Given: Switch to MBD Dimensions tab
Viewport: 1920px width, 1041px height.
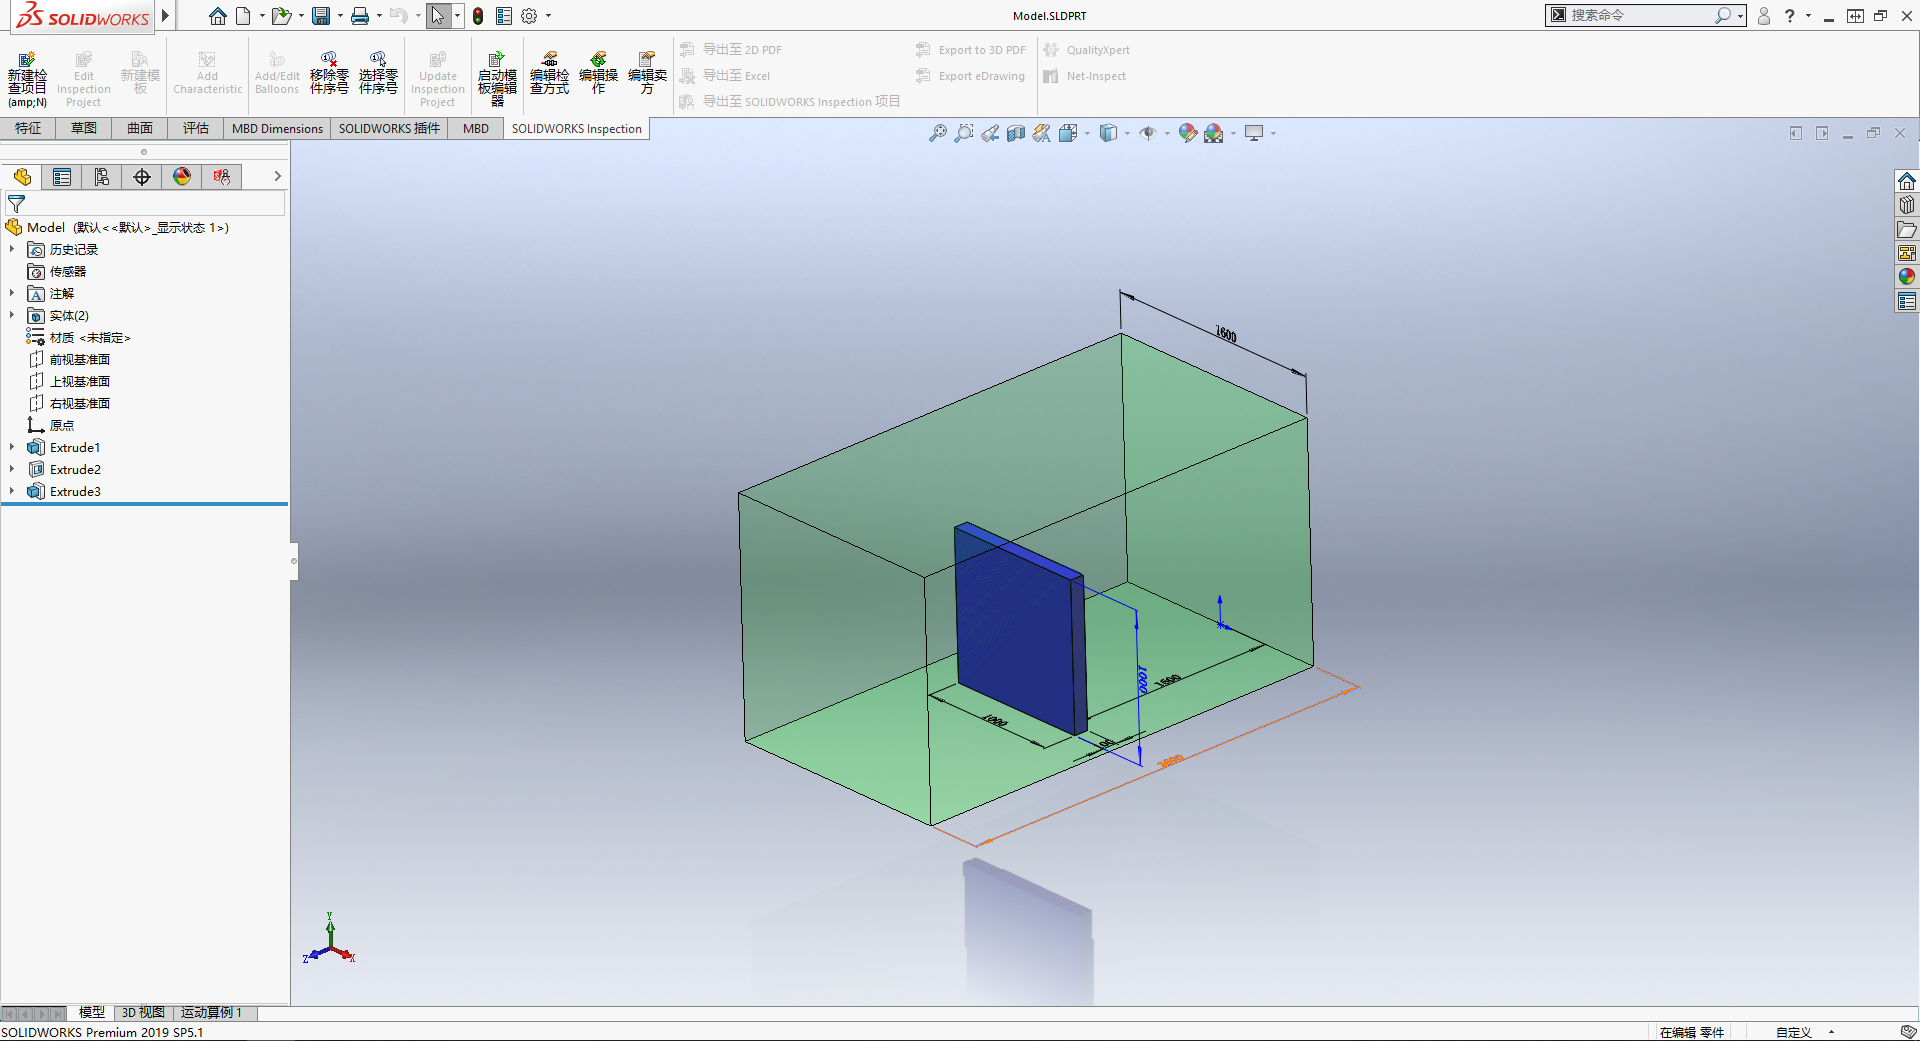Looking at the screenshot, I should pos(277,128).
